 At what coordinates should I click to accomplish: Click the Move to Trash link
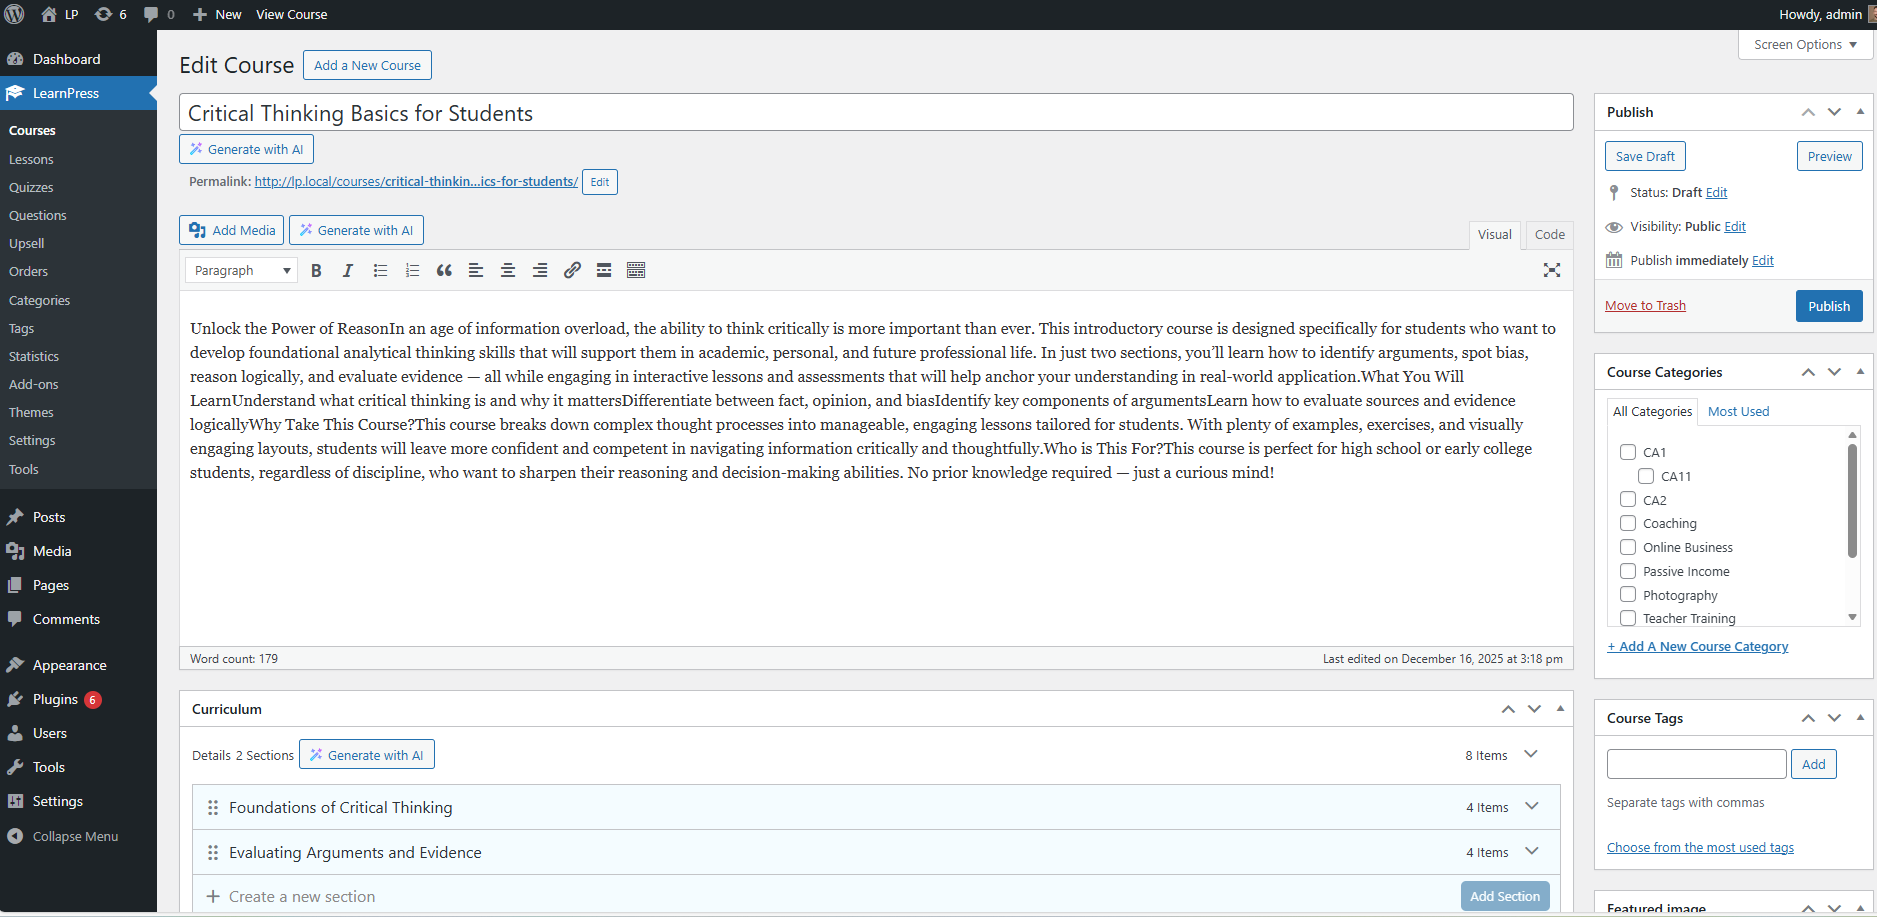tap(1645, 306)
